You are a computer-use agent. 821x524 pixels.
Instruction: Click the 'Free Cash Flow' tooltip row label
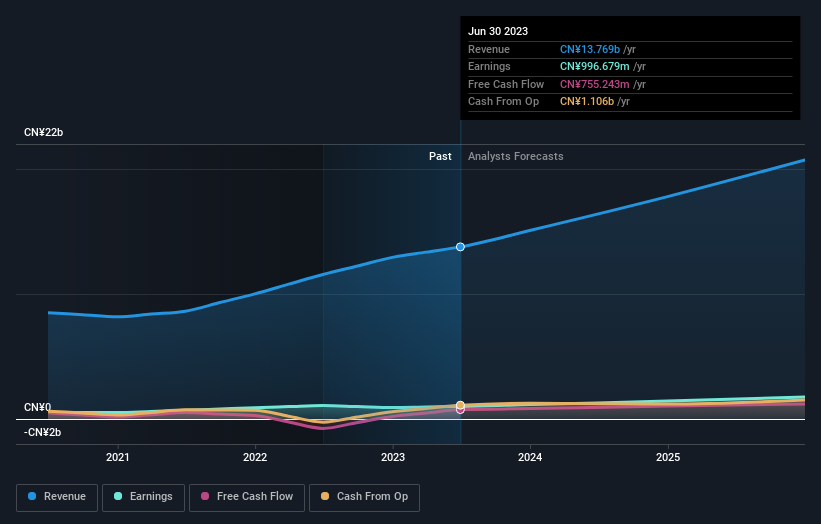[x=506, y=84]
